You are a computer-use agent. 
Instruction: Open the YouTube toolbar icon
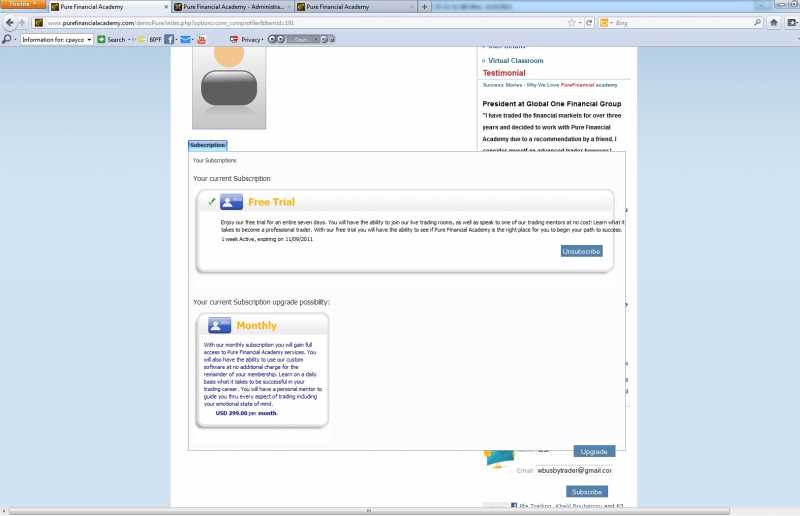coord(202,39)
